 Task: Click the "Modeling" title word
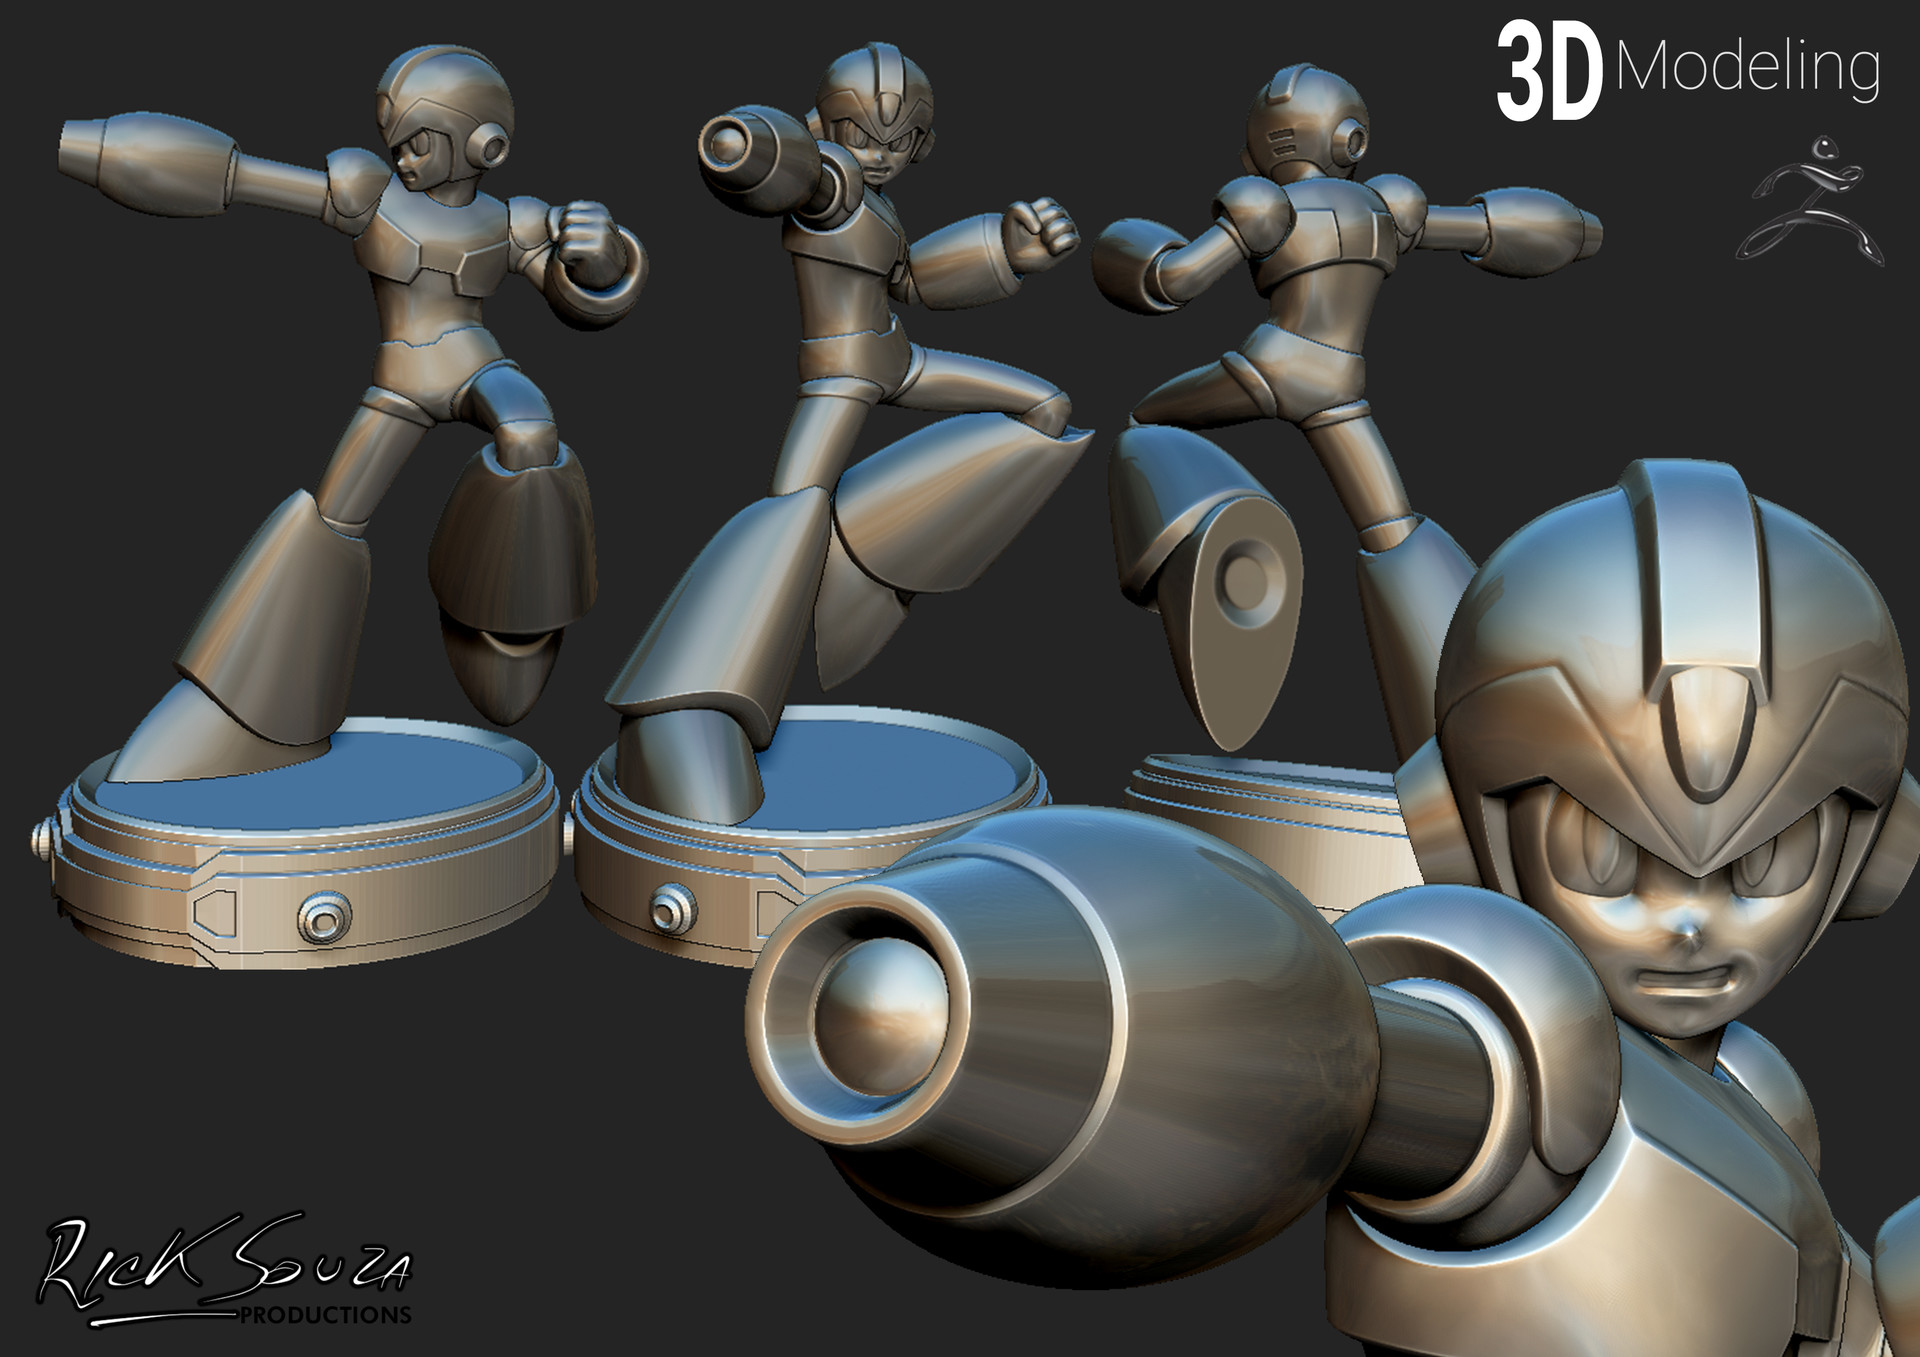[1747, 68]
